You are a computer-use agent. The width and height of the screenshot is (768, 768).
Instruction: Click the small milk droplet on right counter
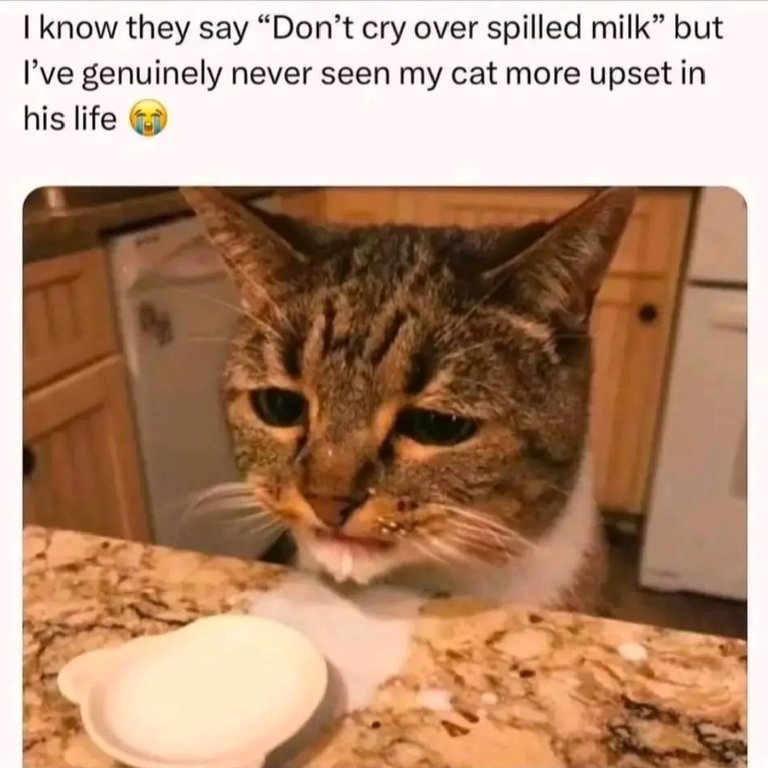click(632, 652)
